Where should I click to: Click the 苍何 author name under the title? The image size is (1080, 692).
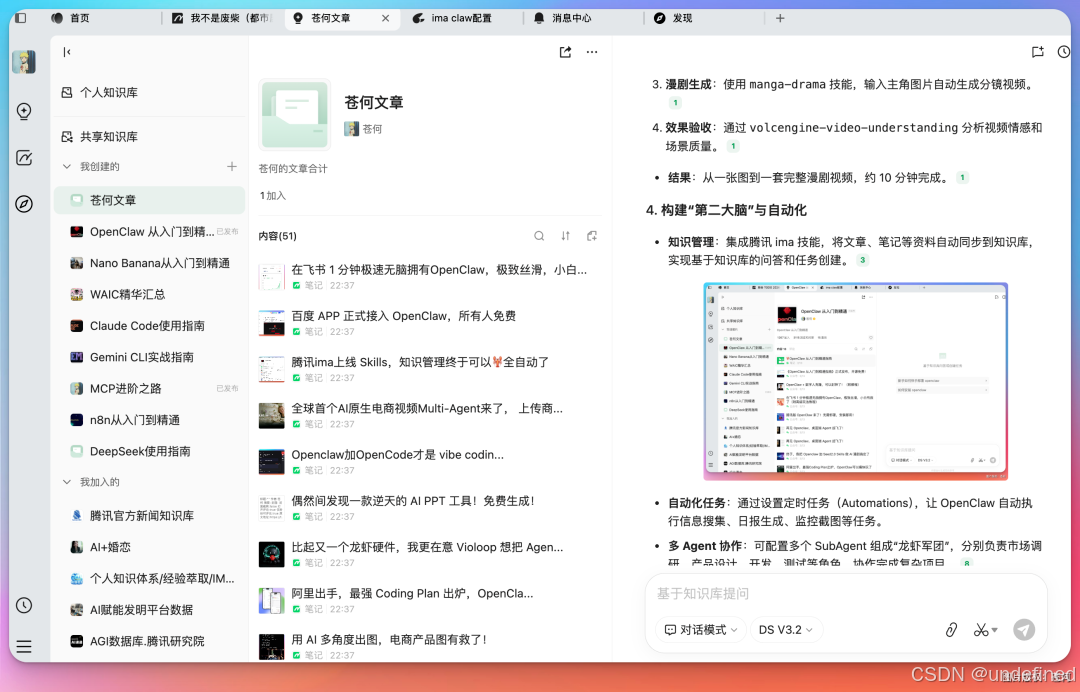pos(372,129)
